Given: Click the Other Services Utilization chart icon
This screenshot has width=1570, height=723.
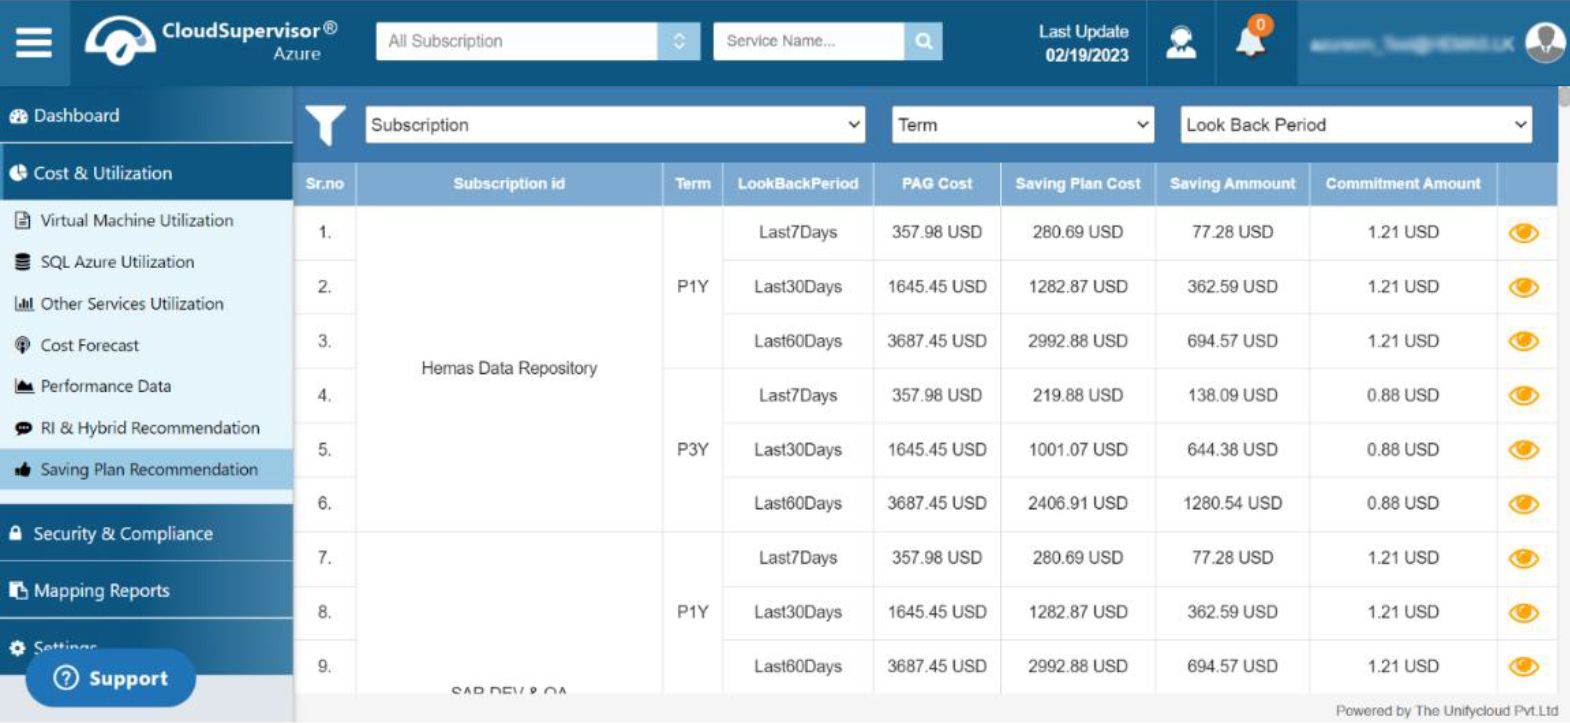Looking at the screenshot, I should pyautogui.click(x=24, y=303).
